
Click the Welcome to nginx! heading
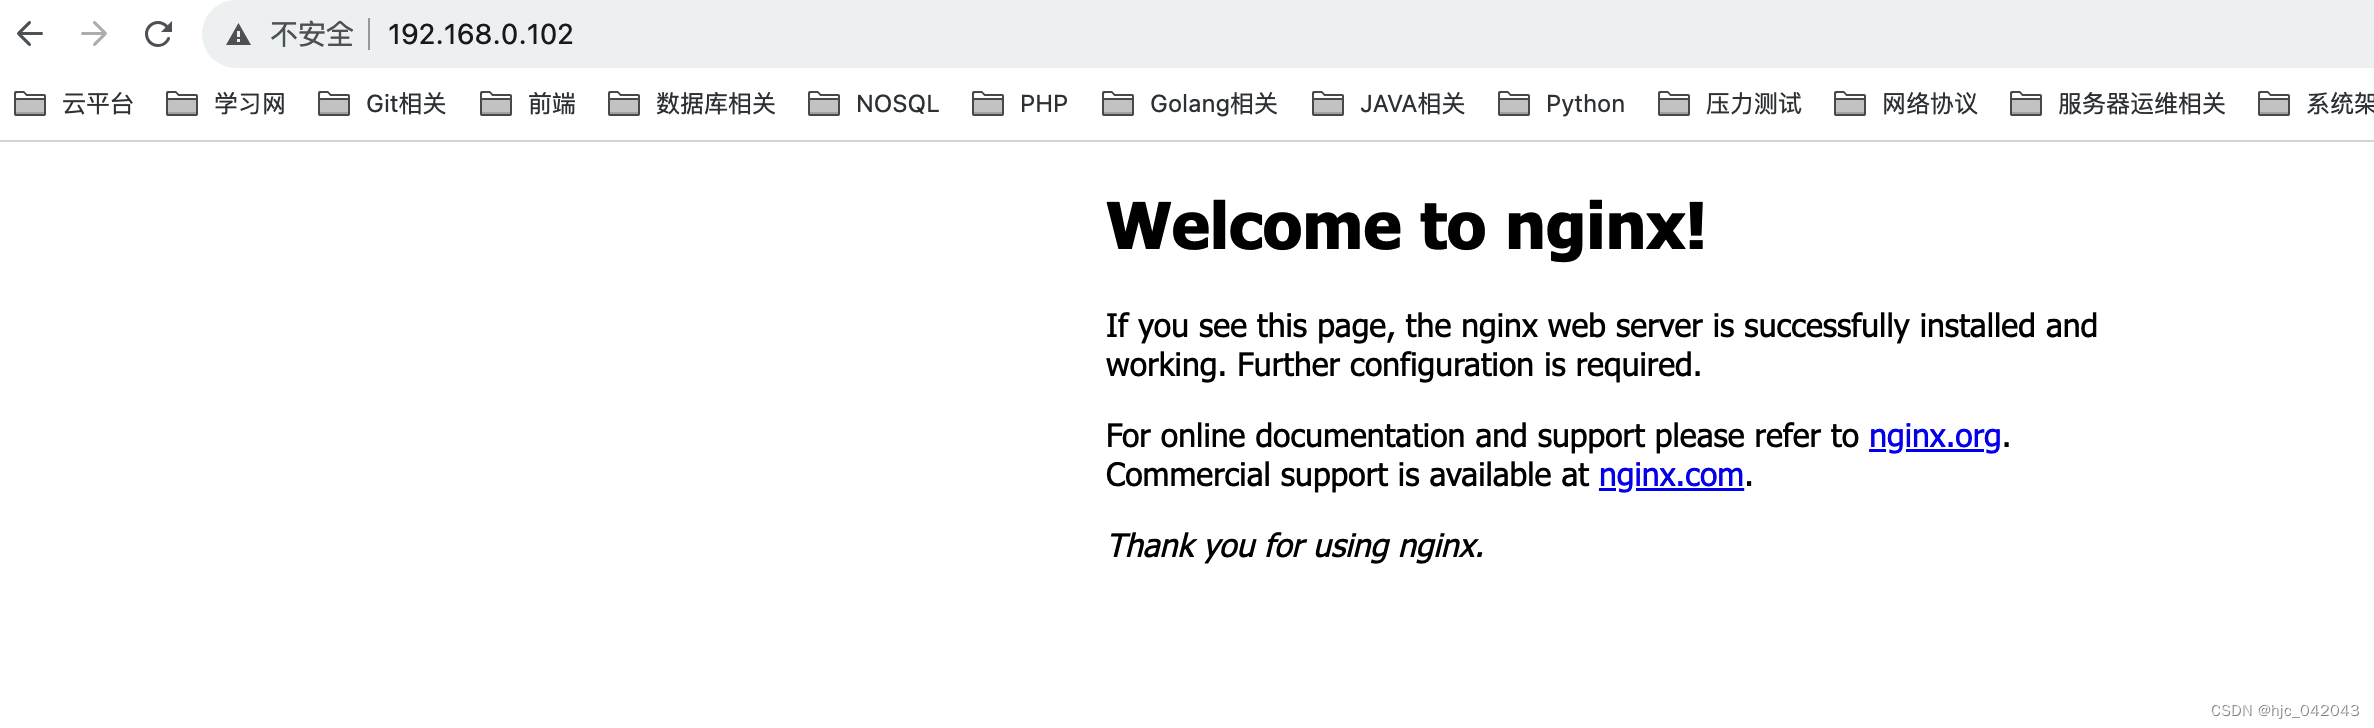coord(1406,227)
